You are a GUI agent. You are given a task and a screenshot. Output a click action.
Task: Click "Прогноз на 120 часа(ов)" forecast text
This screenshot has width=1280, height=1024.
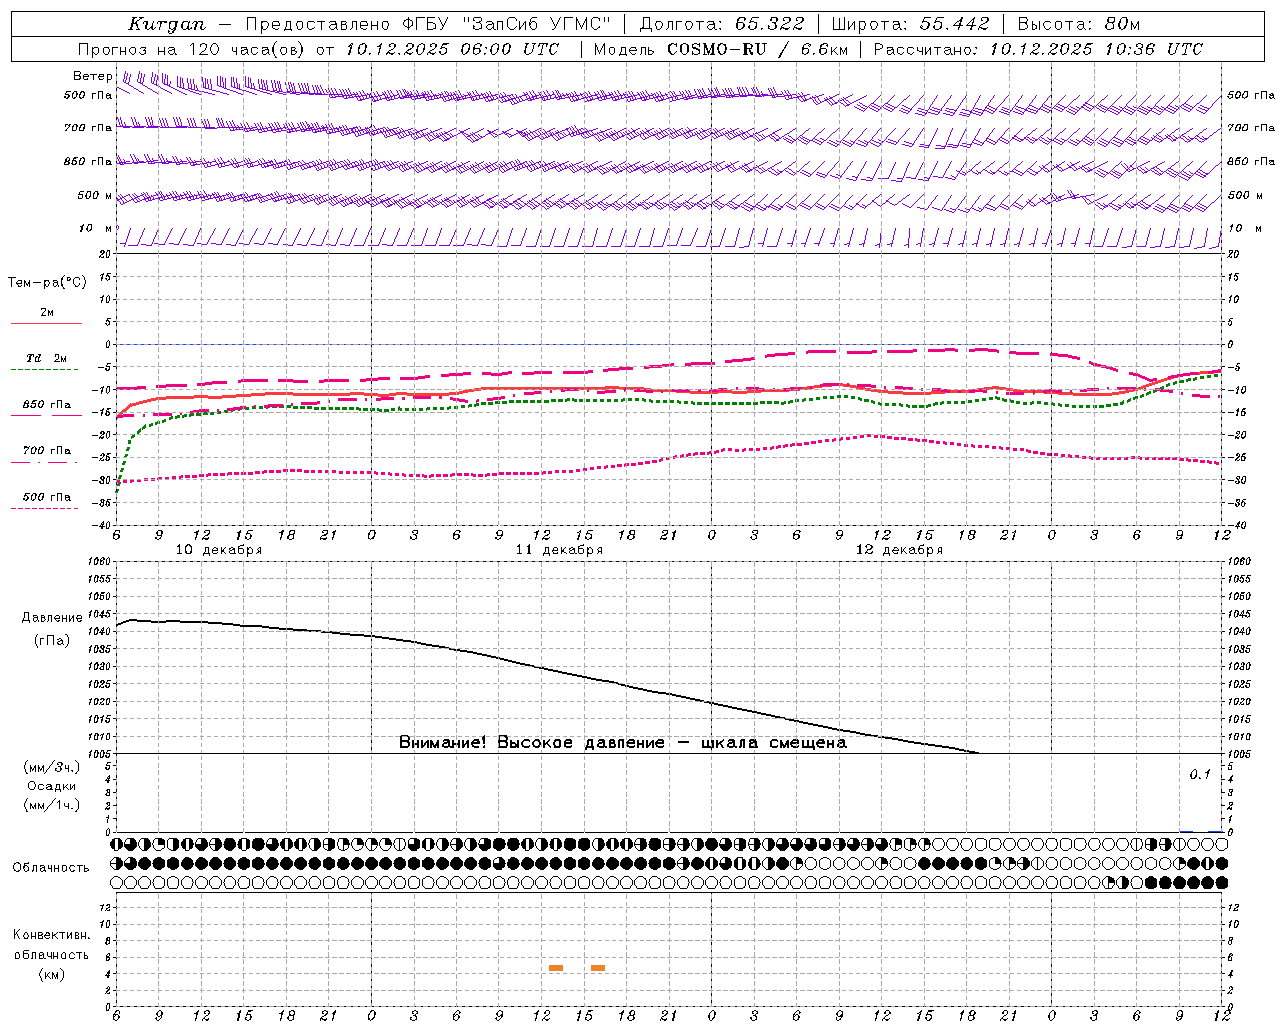click(192, 49)
